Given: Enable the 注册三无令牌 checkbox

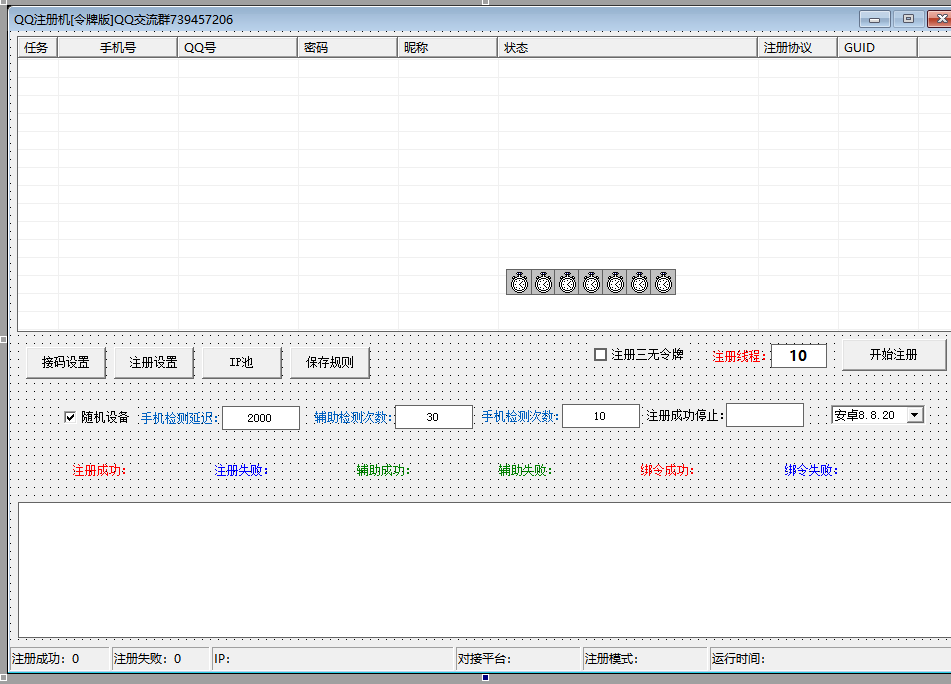Looking at the screenshot, I should [601, 355].
